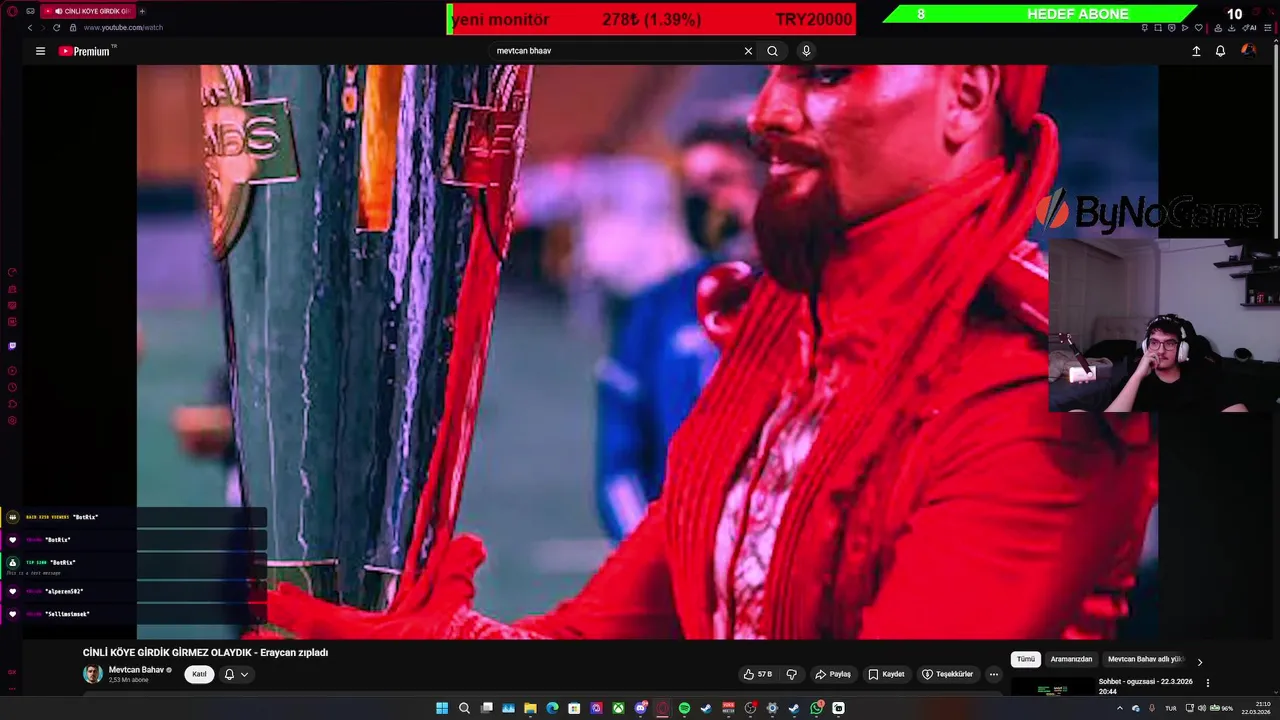
Task: Select the Mevtcan Bahav adlı filter chip
Action: point(1146,659)
